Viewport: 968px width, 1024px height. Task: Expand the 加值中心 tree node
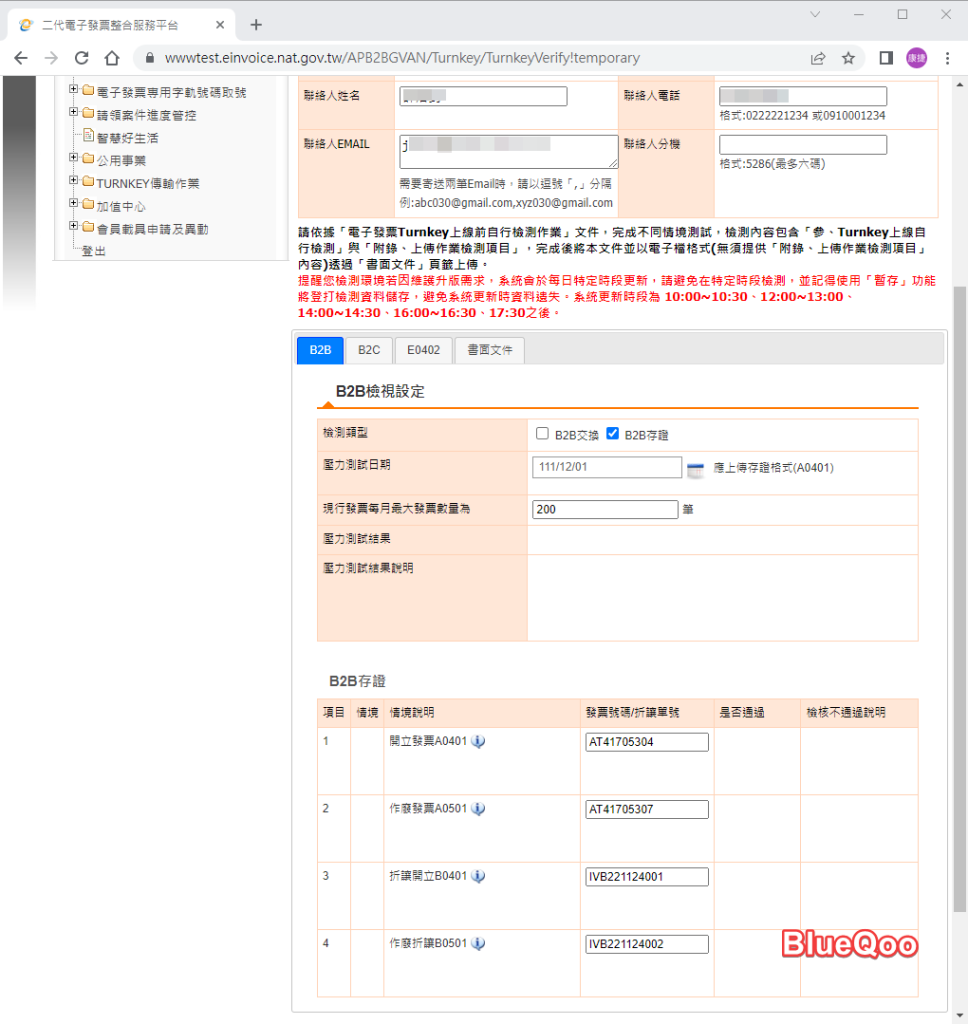tap(74, 205)
